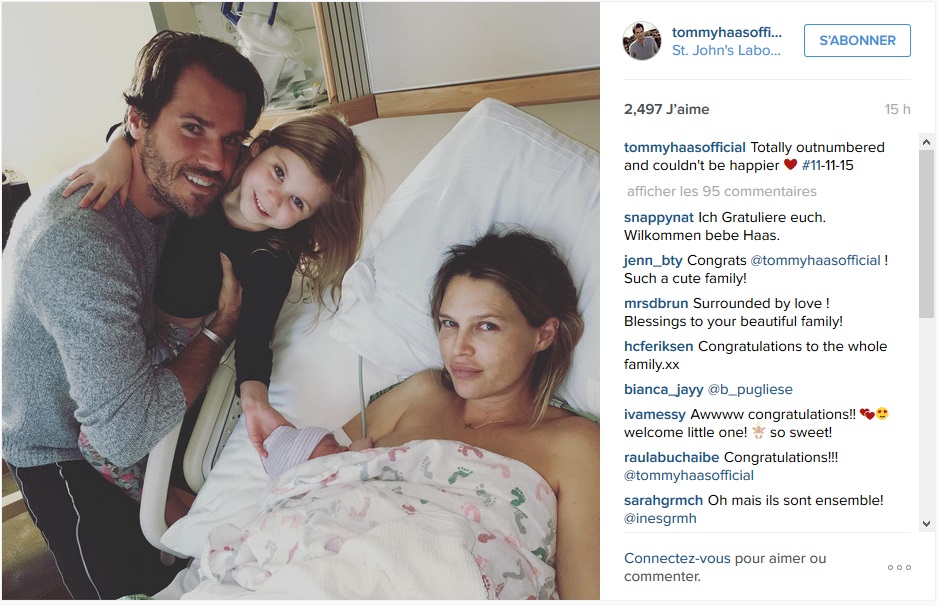The image size is (937, 606).
Task: Open ivamessy commenter profile
Action: click(x=655, y=415)
